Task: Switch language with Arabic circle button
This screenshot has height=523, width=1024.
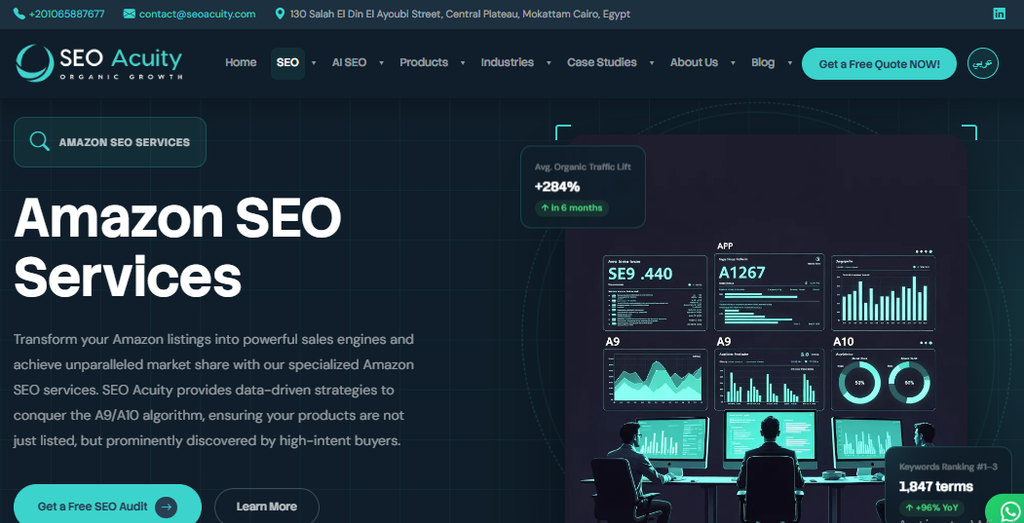Action: point(983,63)
